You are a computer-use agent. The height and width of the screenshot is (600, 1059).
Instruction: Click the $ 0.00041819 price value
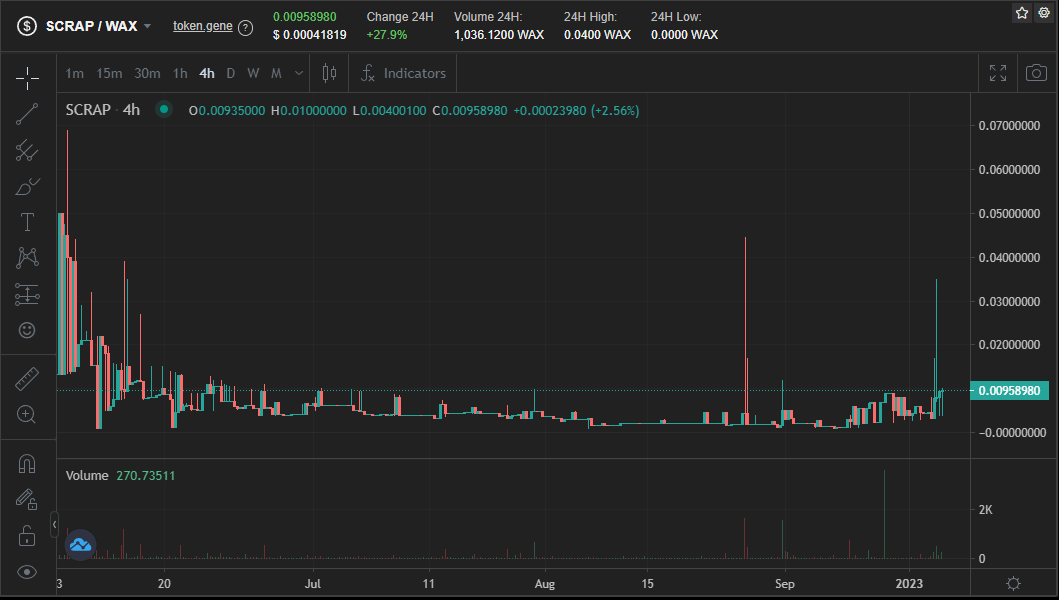pyautogui.click(x=310, y=35)
